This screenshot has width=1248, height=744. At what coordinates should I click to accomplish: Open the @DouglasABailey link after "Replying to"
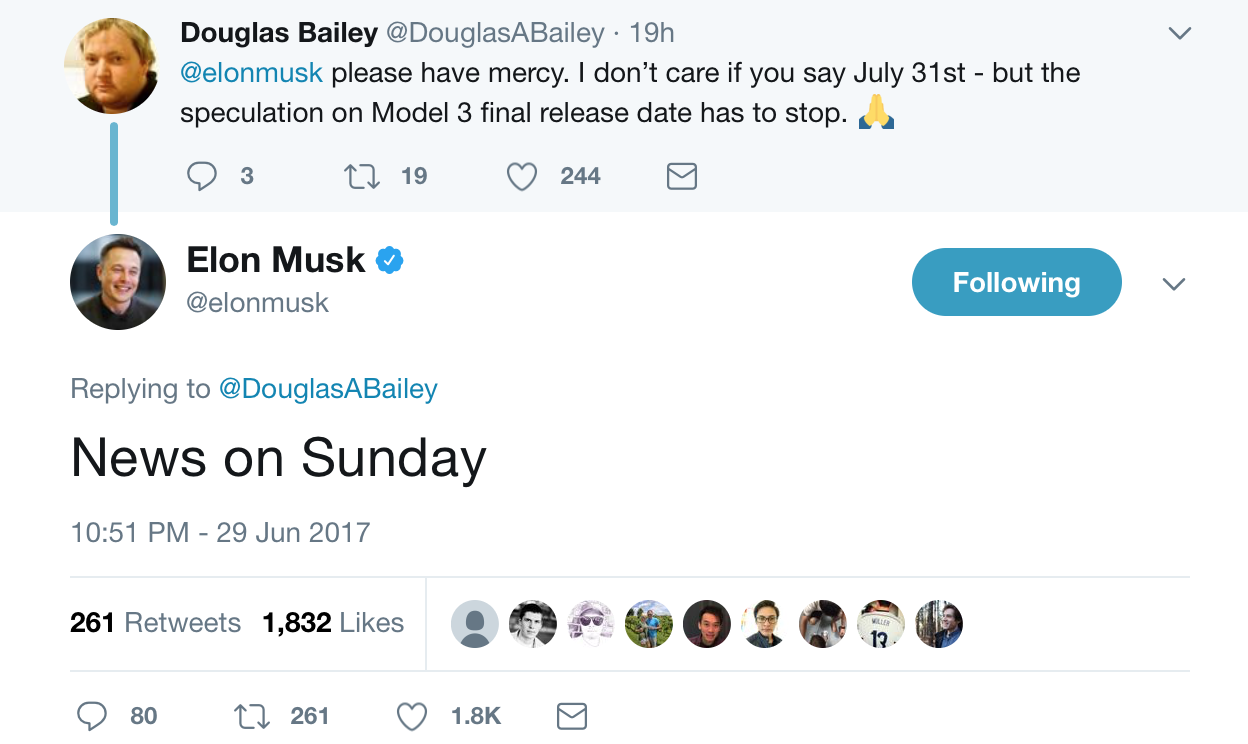pos(328,388)
